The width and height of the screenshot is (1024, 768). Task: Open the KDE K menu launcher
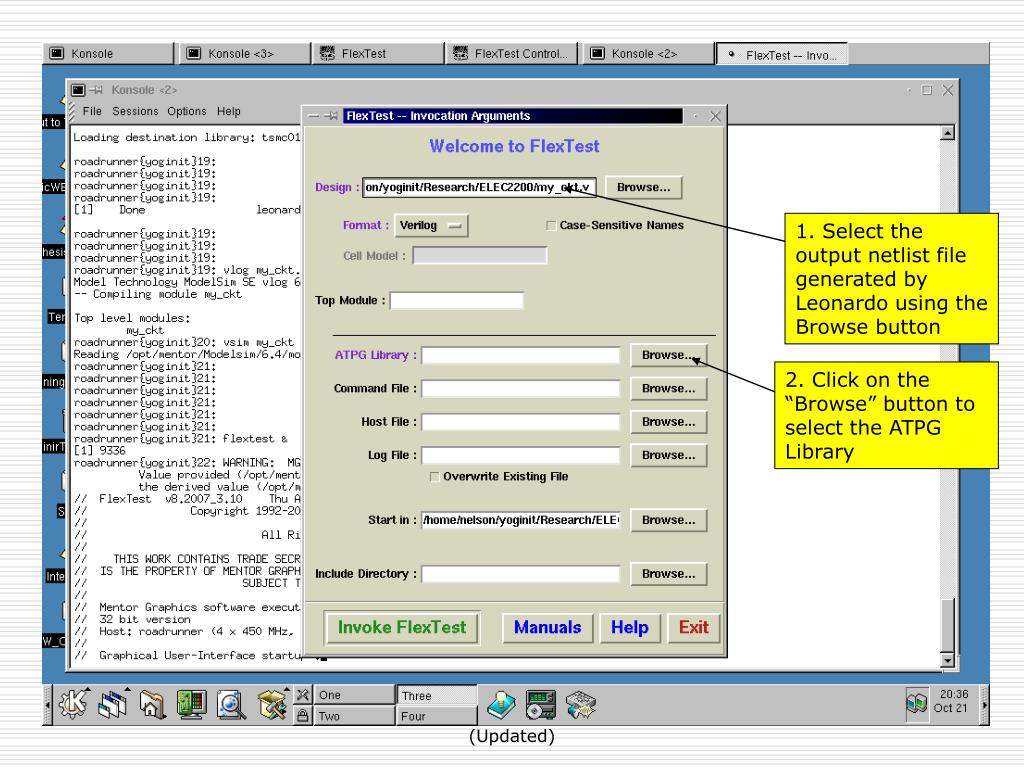[73, 704]
